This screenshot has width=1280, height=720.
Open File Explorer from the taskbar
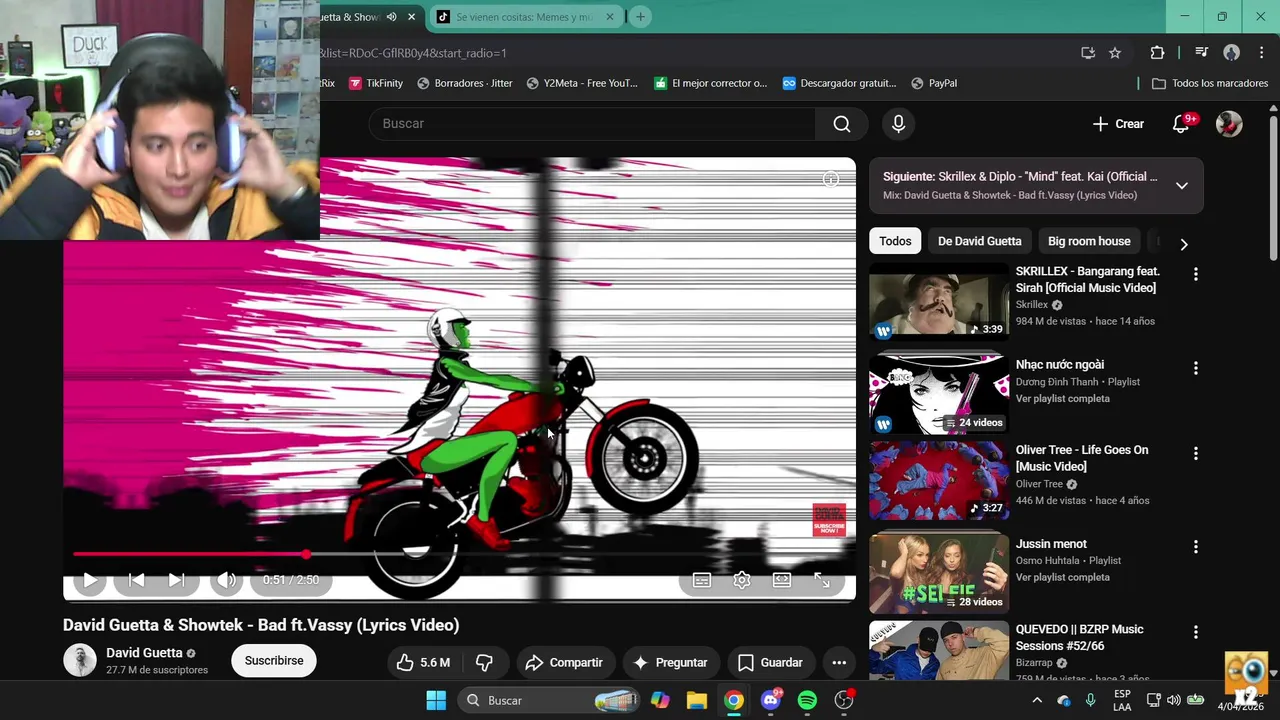tap(697, 700)
